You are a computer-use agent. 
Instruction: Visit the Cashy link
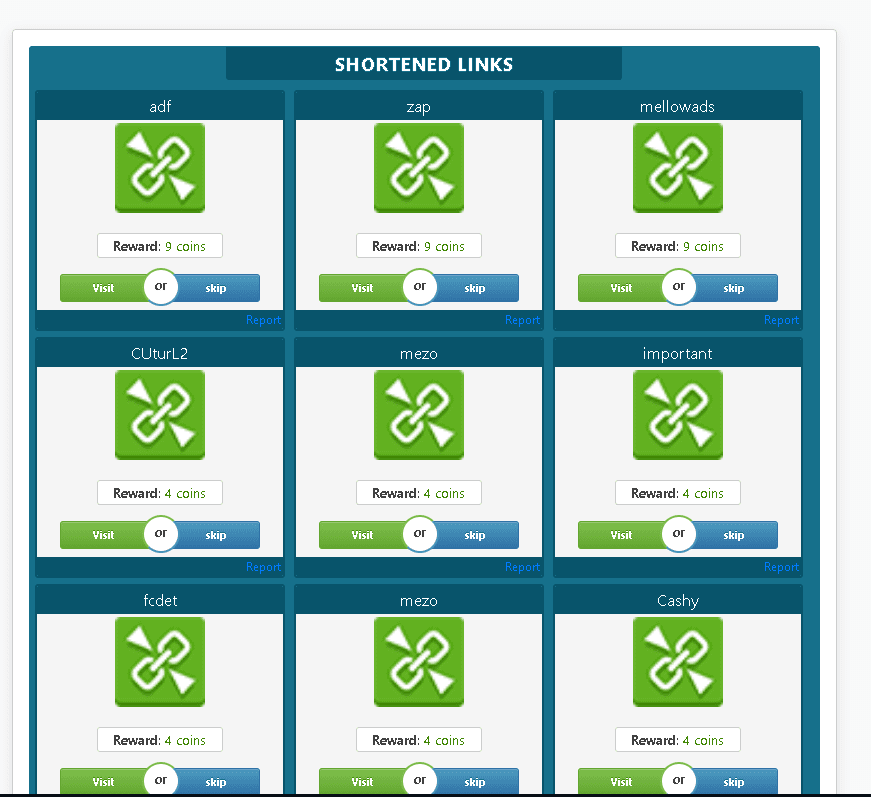620,781
